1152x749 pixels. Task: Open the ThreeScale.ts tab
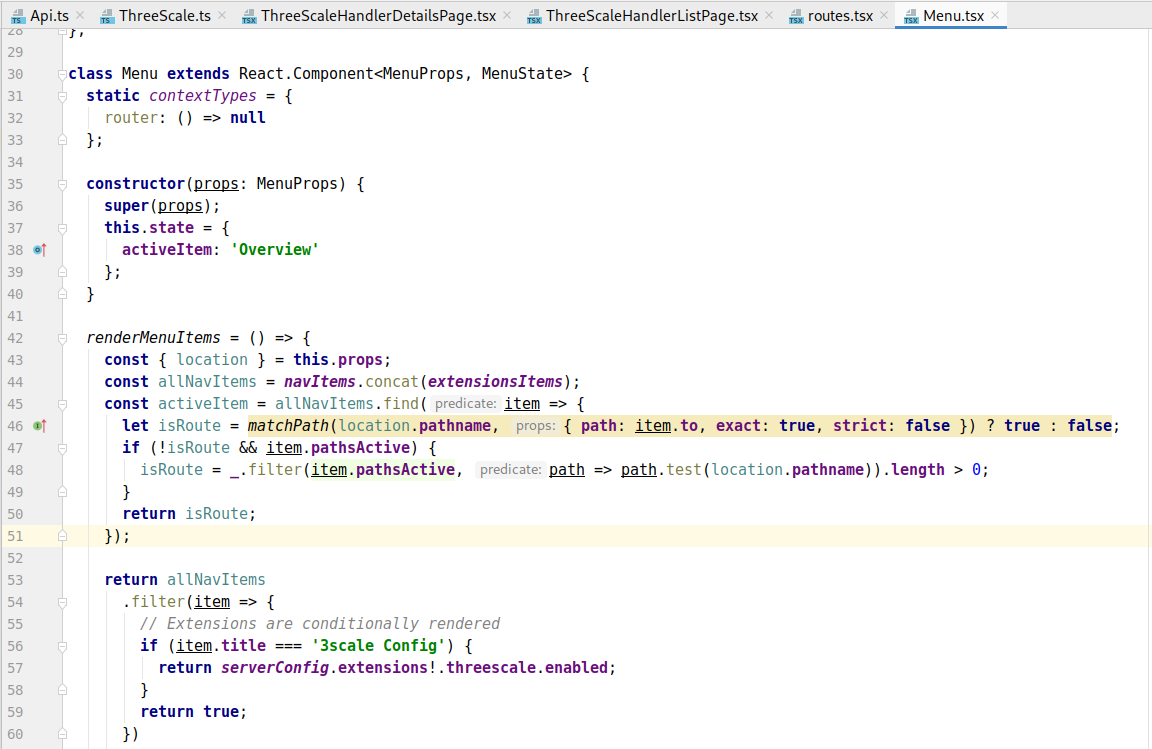tap(165, 15)
